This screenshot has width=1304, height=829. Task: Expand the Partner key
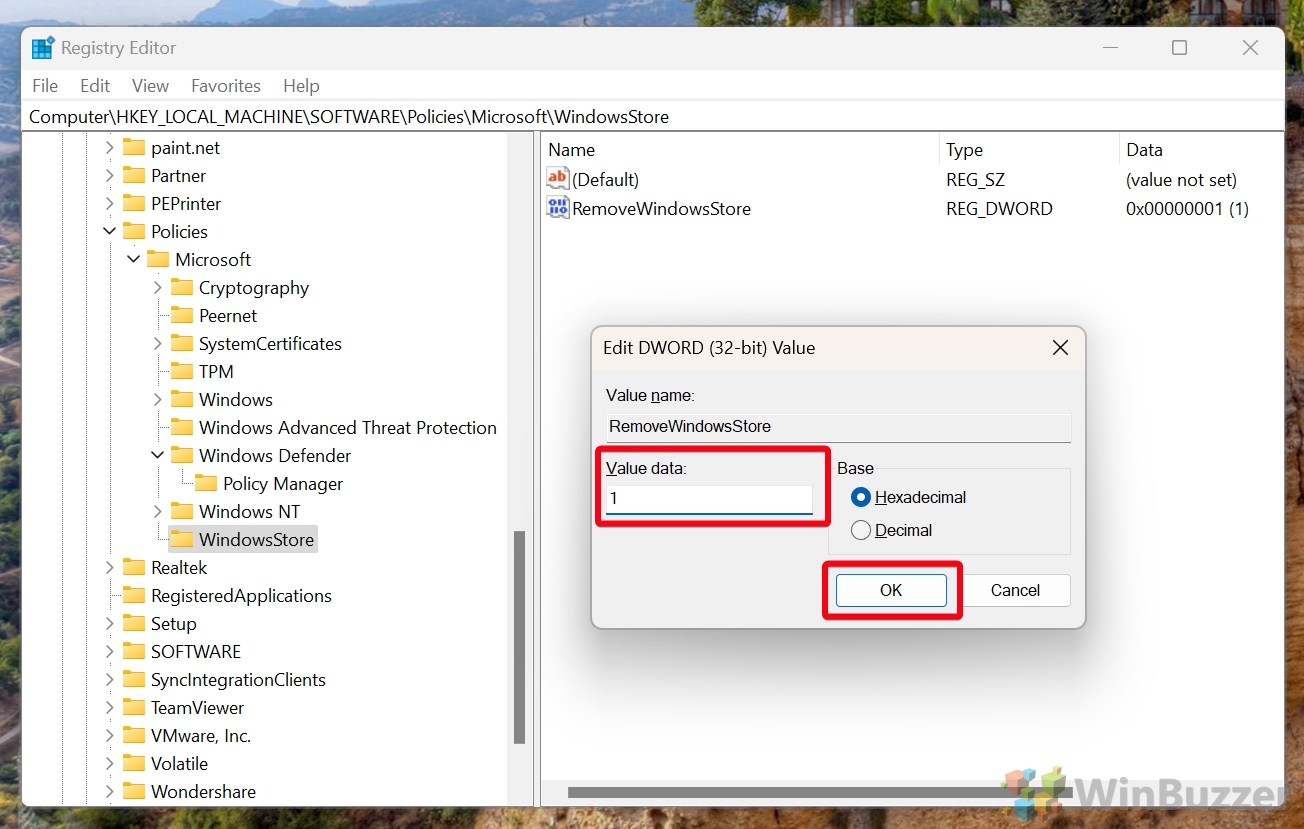pyautogui.click(x=110, y=175)
